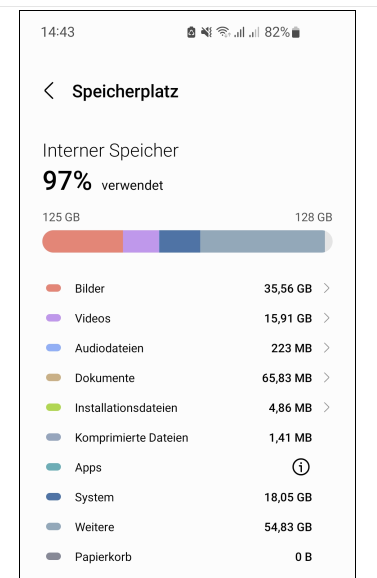The width and height of the screenshot is (377, 578).
Task: Expand Videos with its chevron arrow
Action: click(327, 318)
